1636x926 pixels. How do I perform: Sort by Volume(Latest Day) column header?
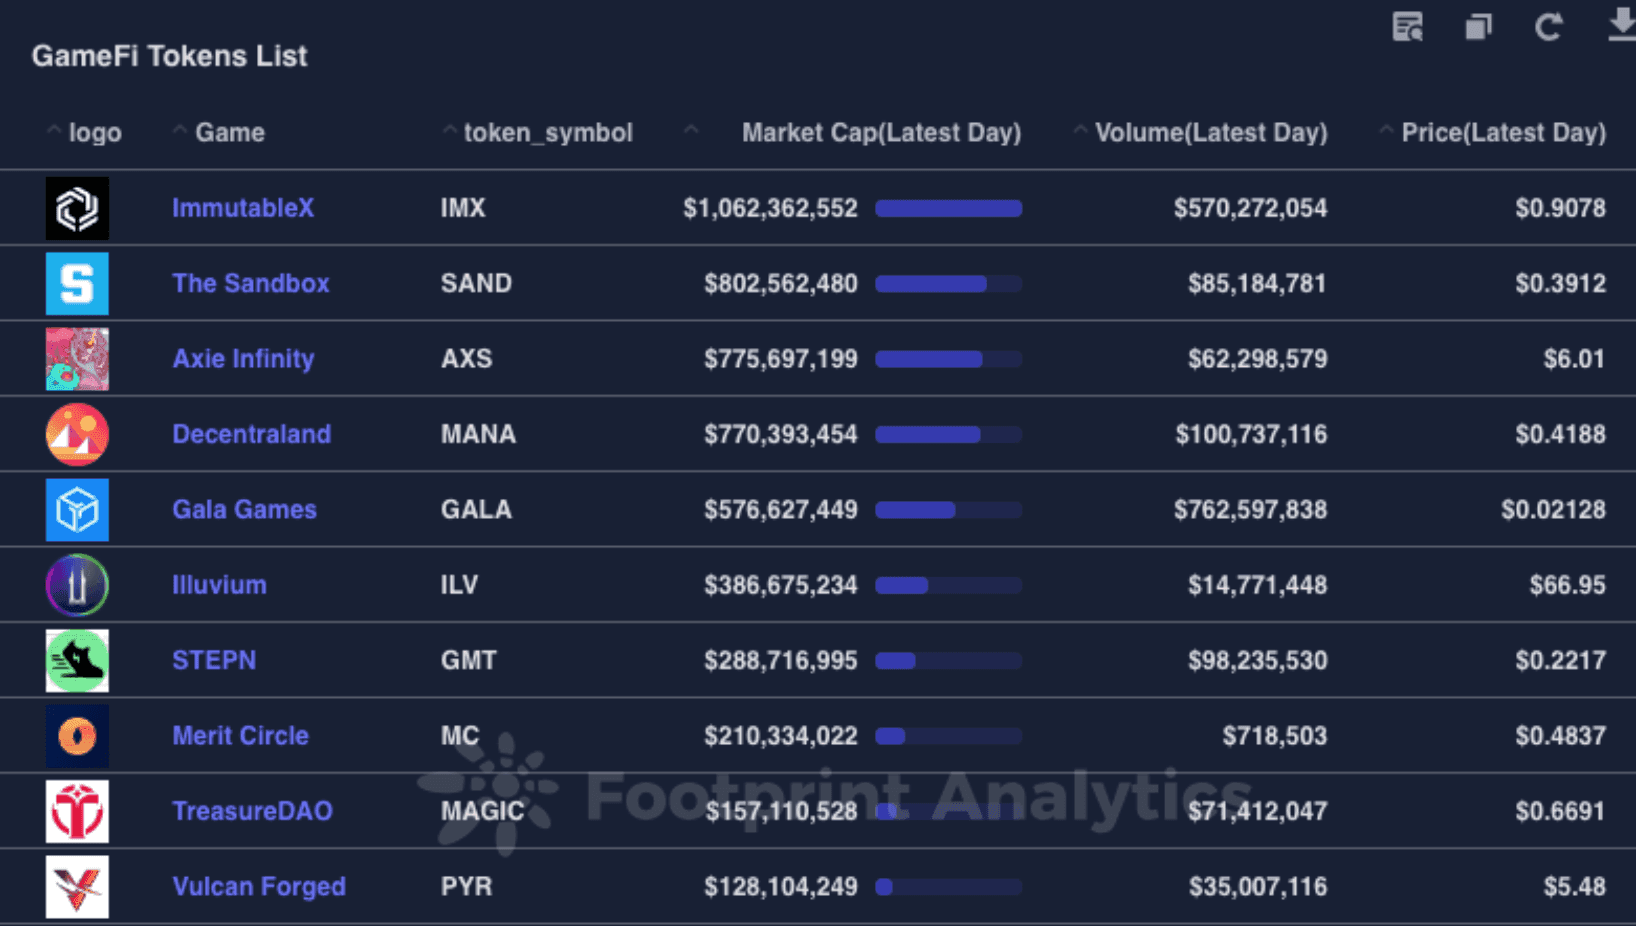(1210, 133)
